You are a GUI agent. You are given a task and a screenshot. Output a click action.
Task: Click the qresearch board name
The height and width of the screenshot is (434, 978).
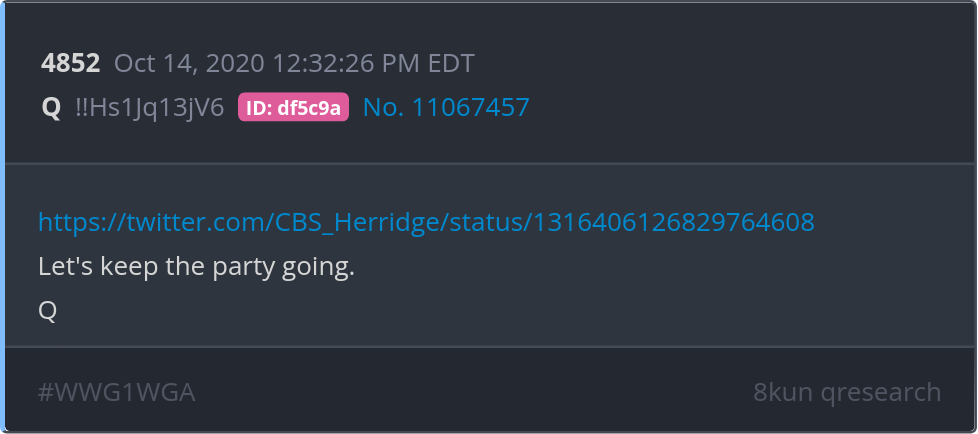(x=881, y=393)
